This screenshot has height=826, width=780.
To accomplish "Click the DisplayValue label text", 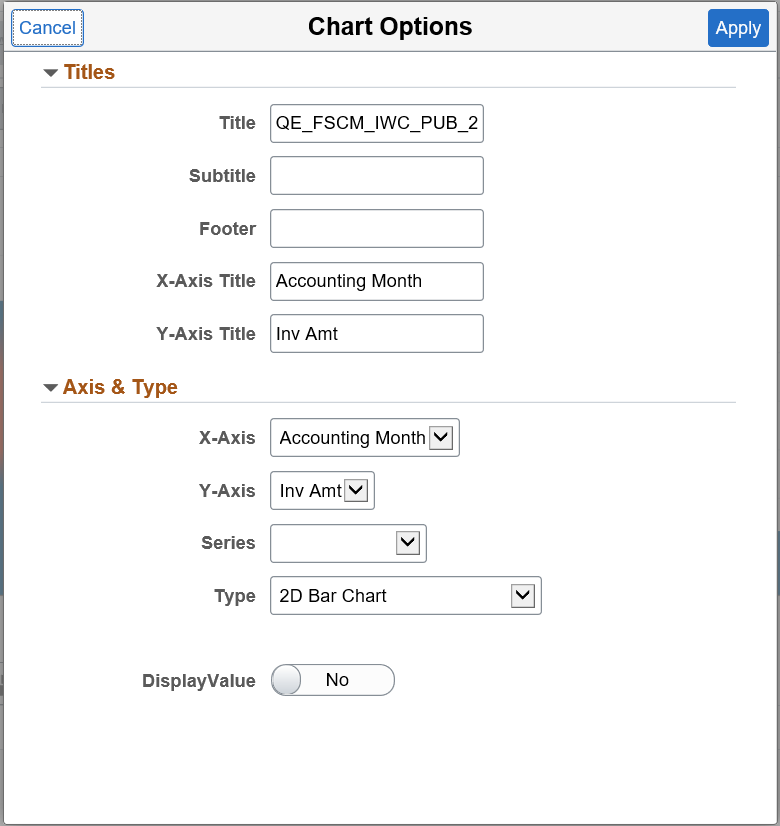I will click(x=199, y=681).
